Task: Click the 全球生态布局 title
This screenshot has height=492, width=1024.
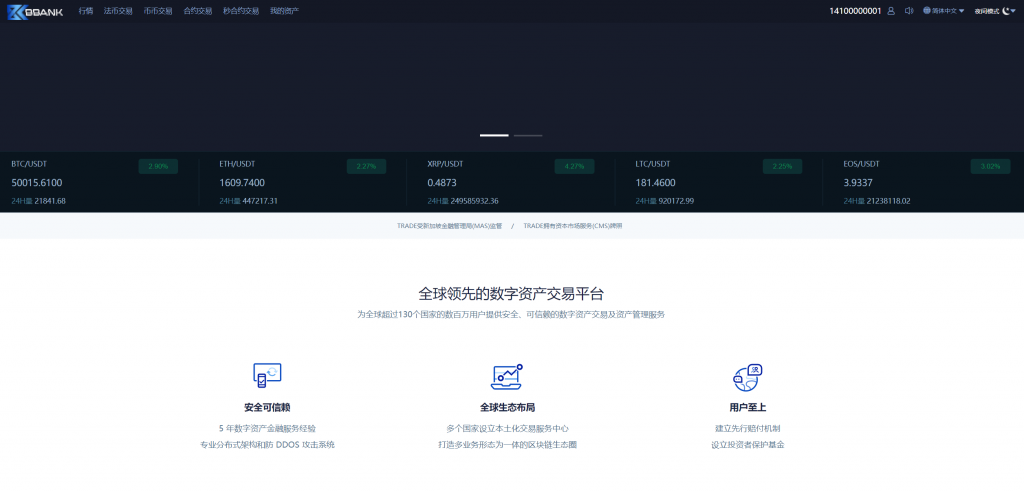Action: 507,408
